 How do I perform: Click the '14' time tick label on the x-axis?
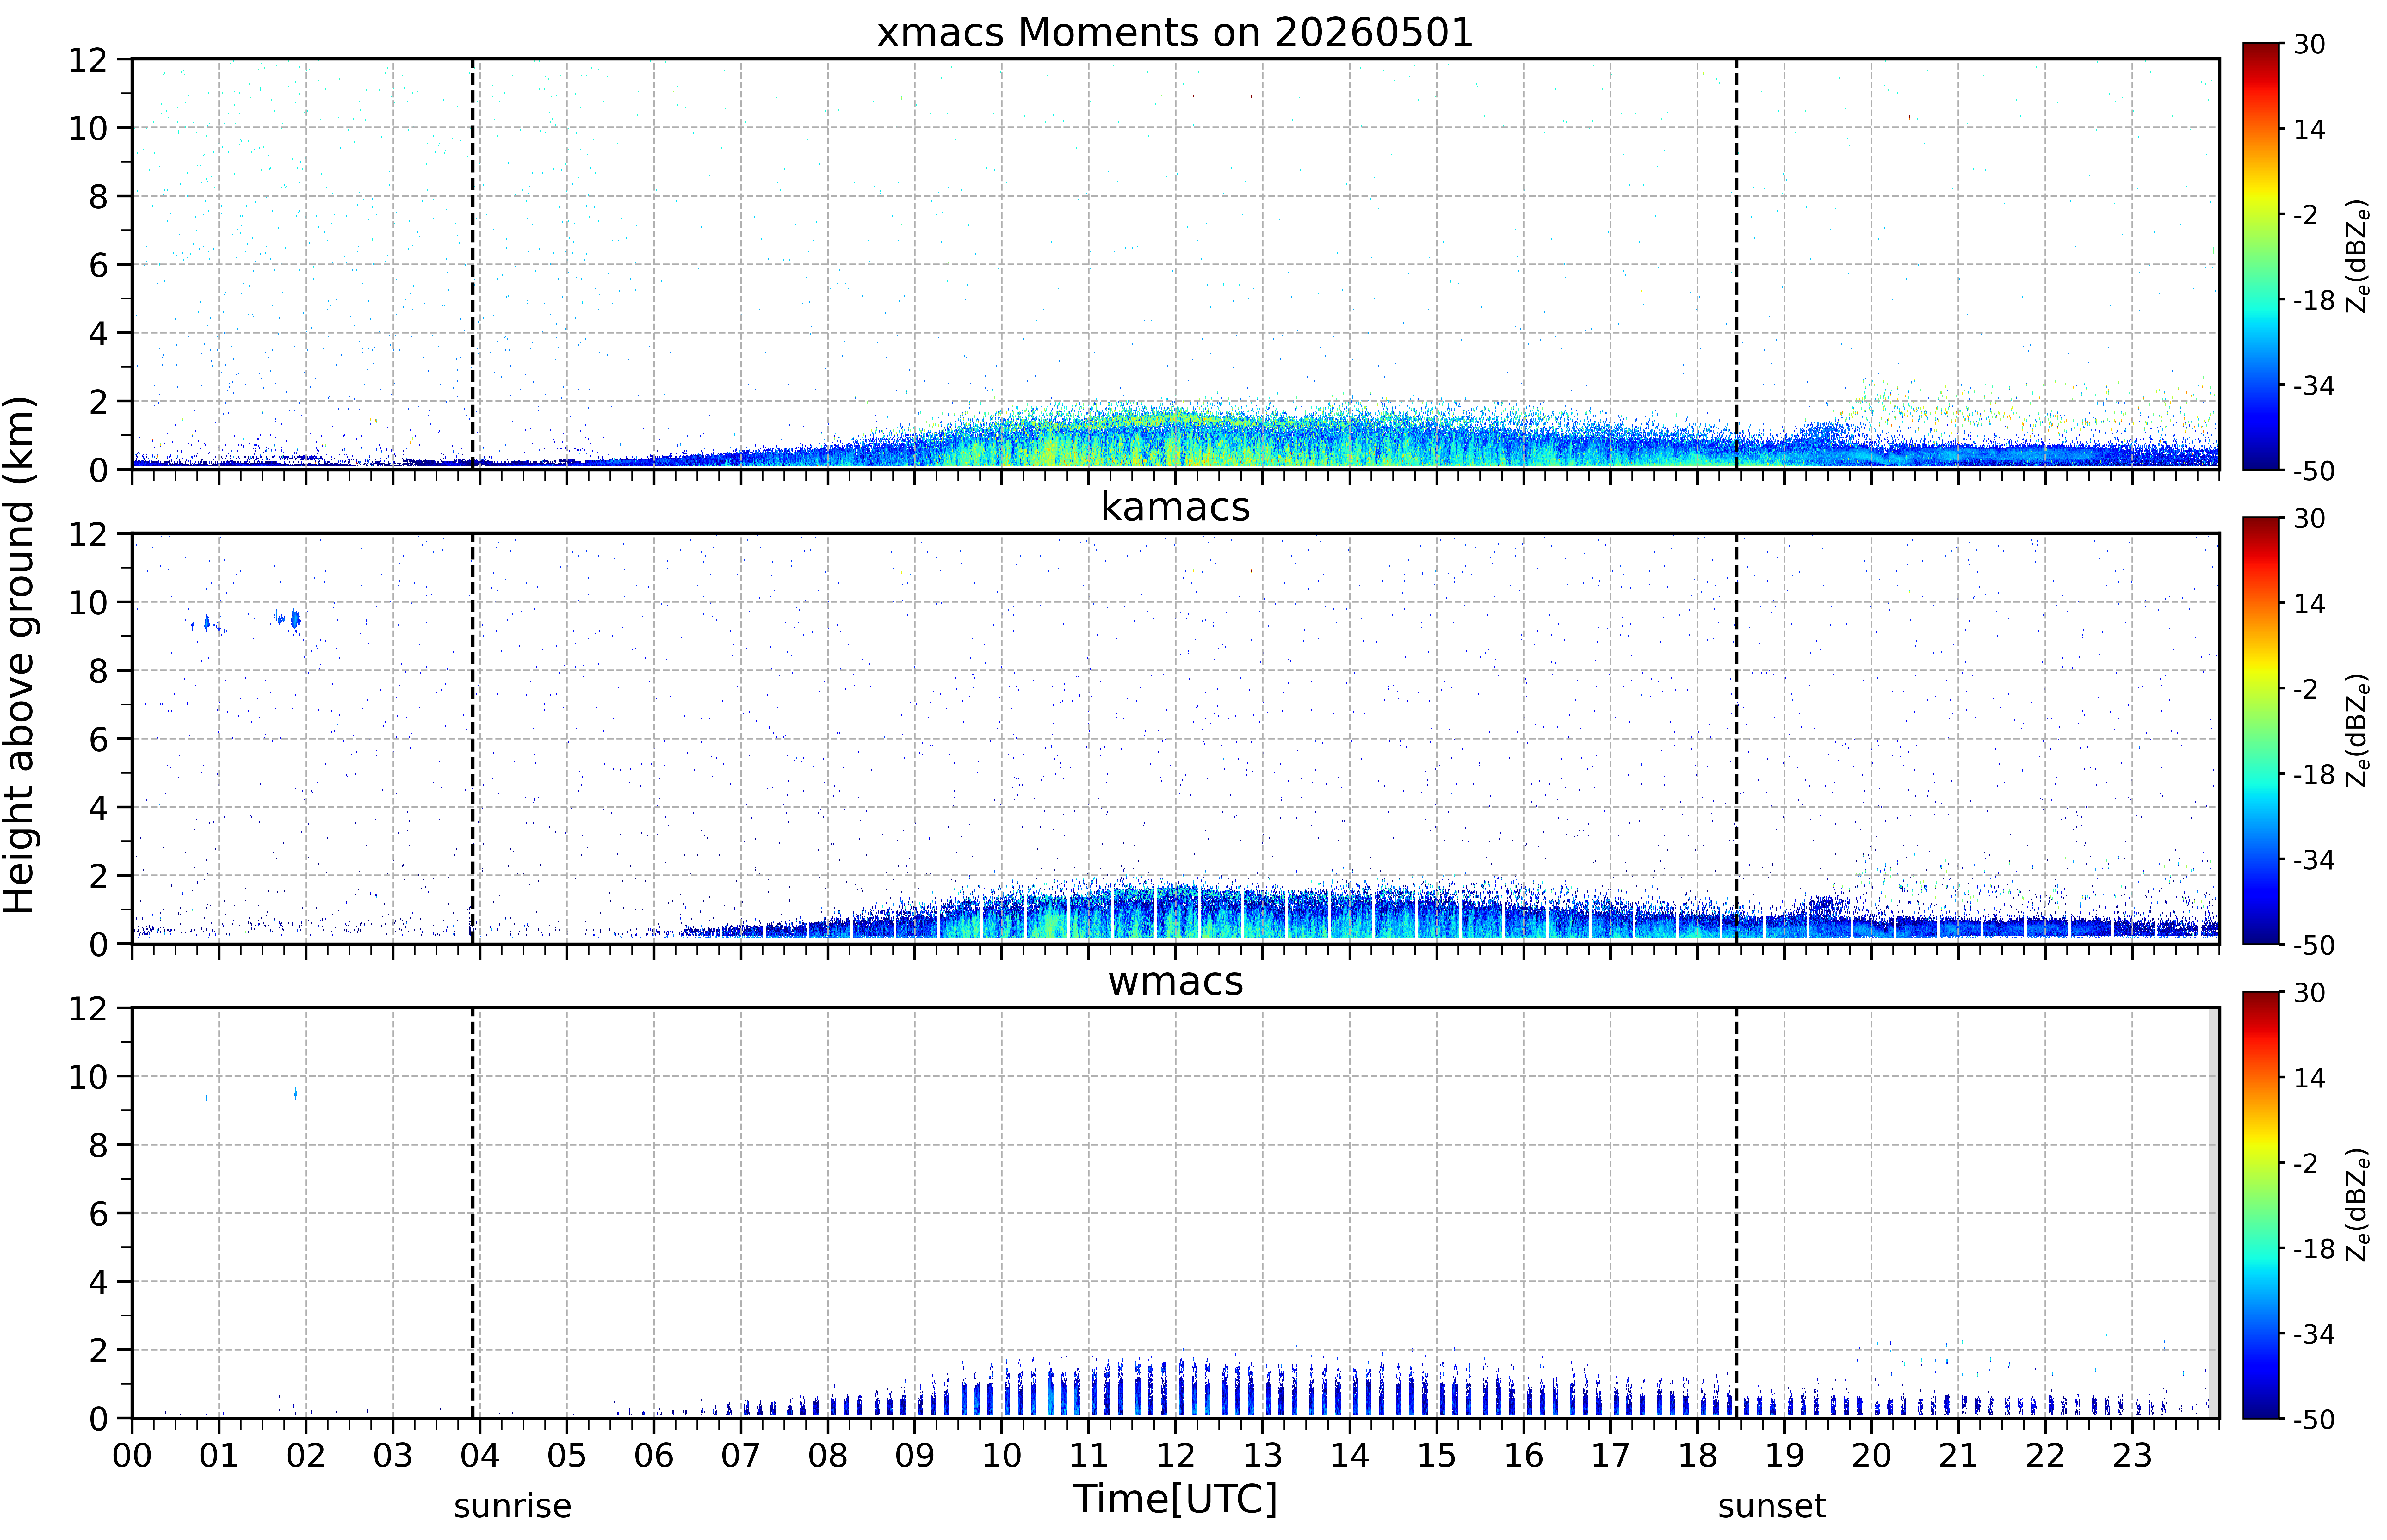(1350, 1456)
